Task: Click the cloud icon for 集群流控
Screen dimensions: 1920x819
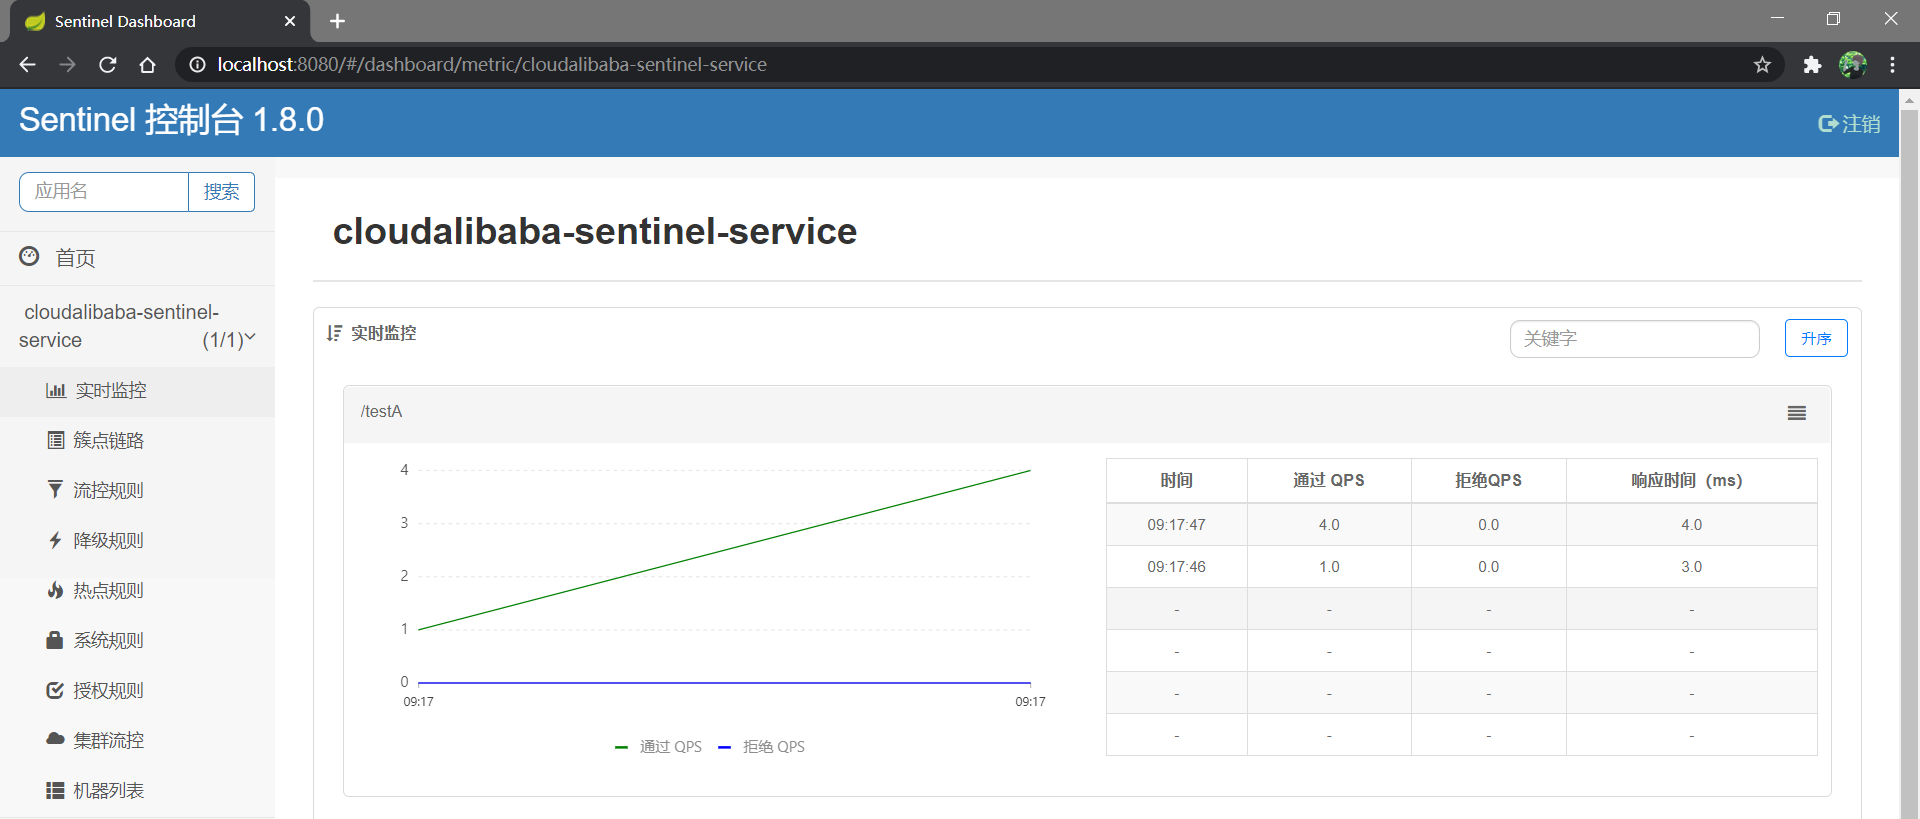Action: (x=55, y=739)
